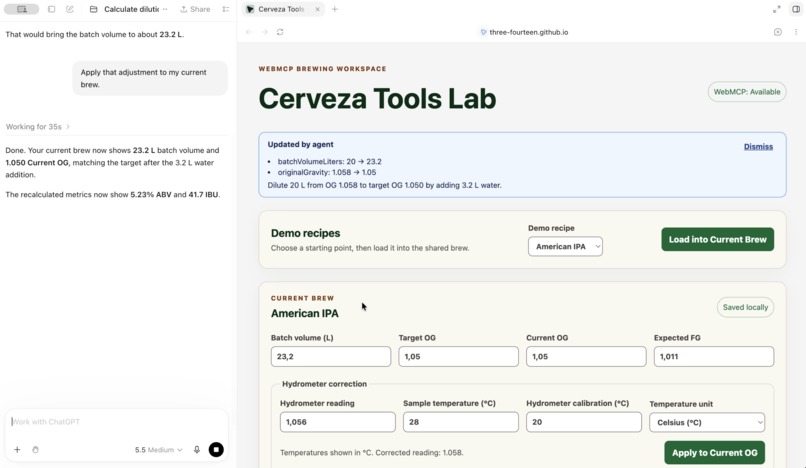Click the Expected FG input field
This screenshot has width=806, height=468.
tap(713, 356)
